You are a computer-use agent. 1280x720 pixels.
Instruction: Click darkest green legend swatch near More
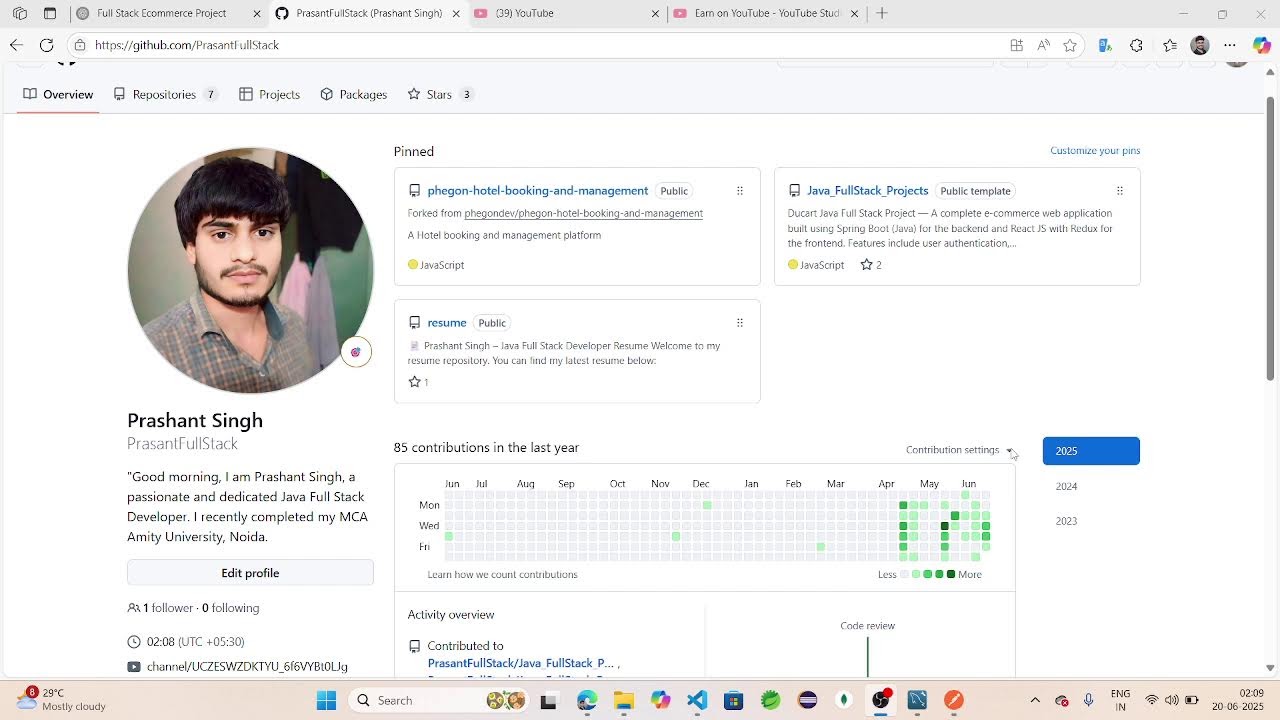(x=950, y=575)
